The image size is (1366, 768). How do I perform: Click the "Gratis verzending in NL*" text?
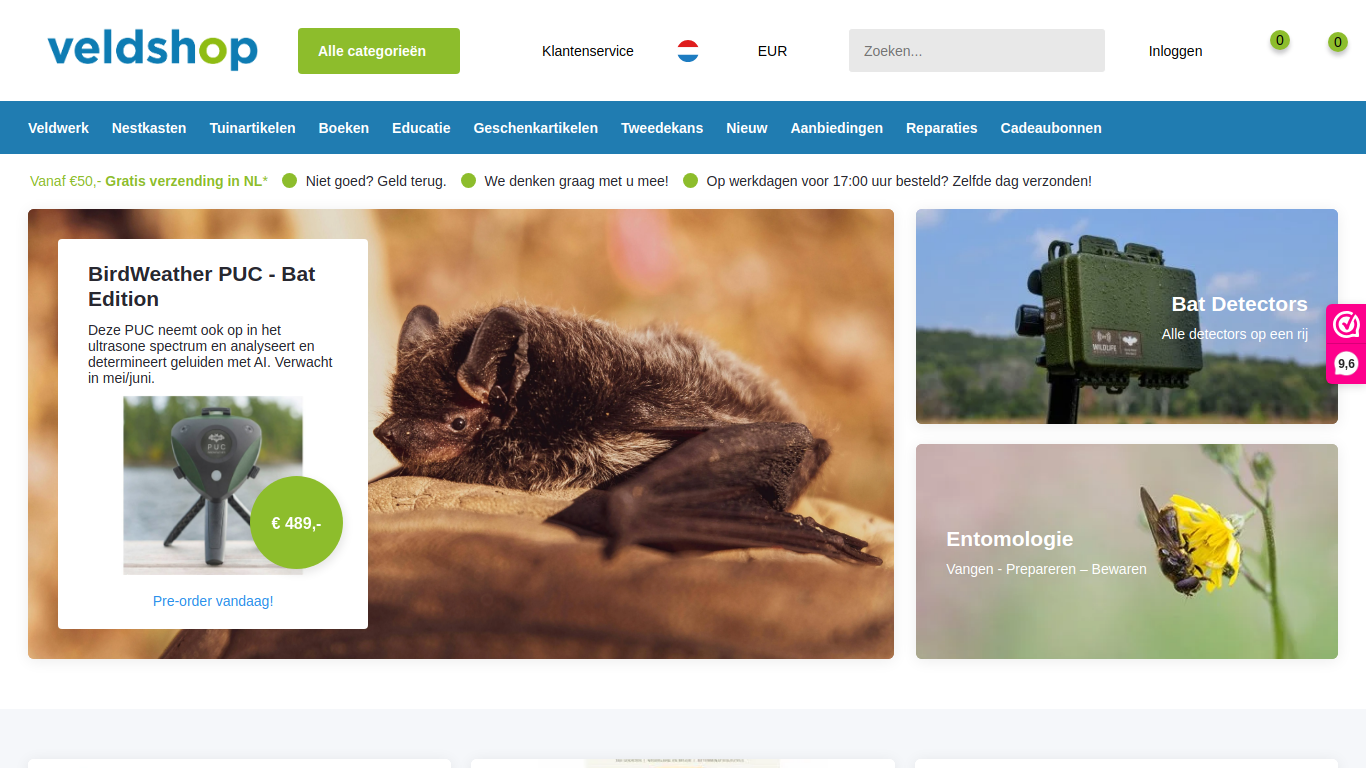pyautogui.click(x=187, y=181)
